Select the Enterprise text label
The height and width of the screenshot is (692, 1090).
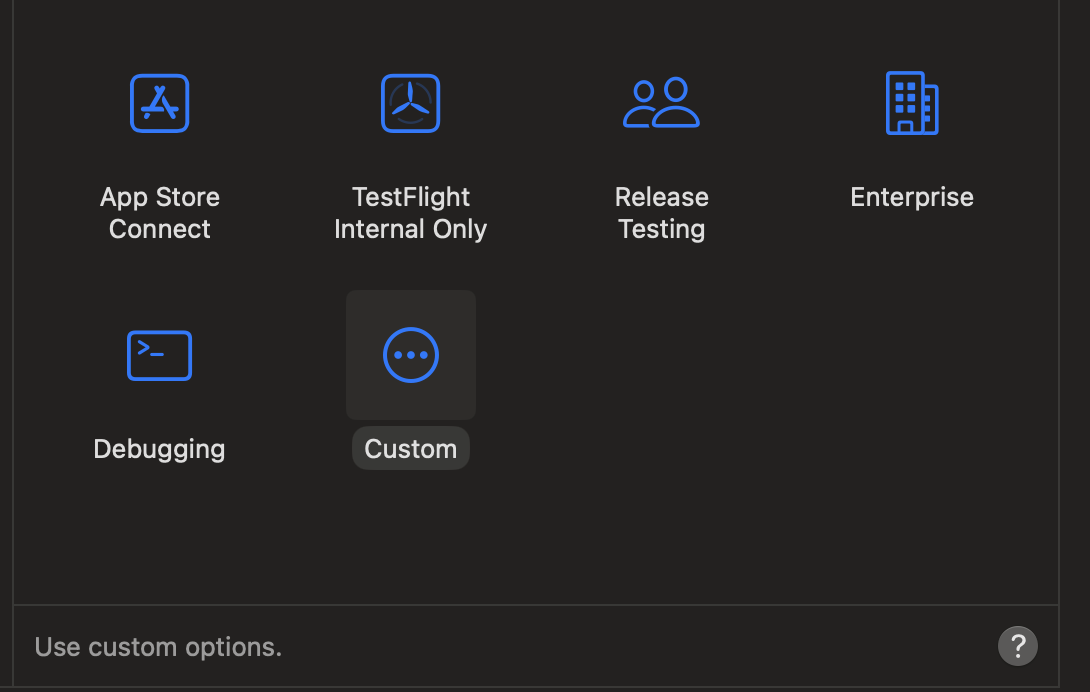click(912, 197)
